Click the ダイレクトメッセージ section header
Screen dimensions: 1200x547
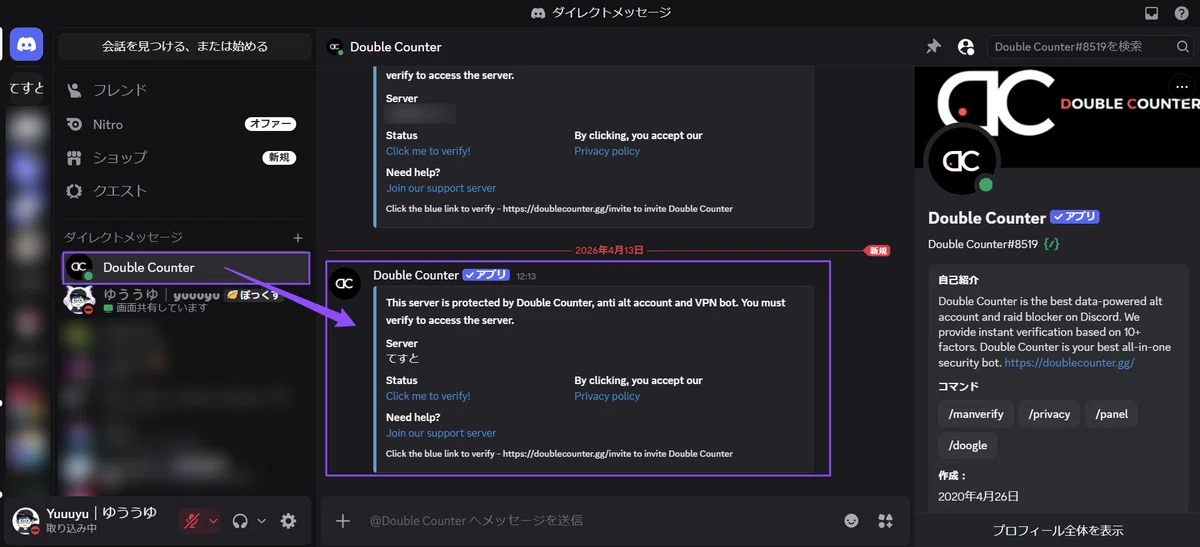(124, 238)
